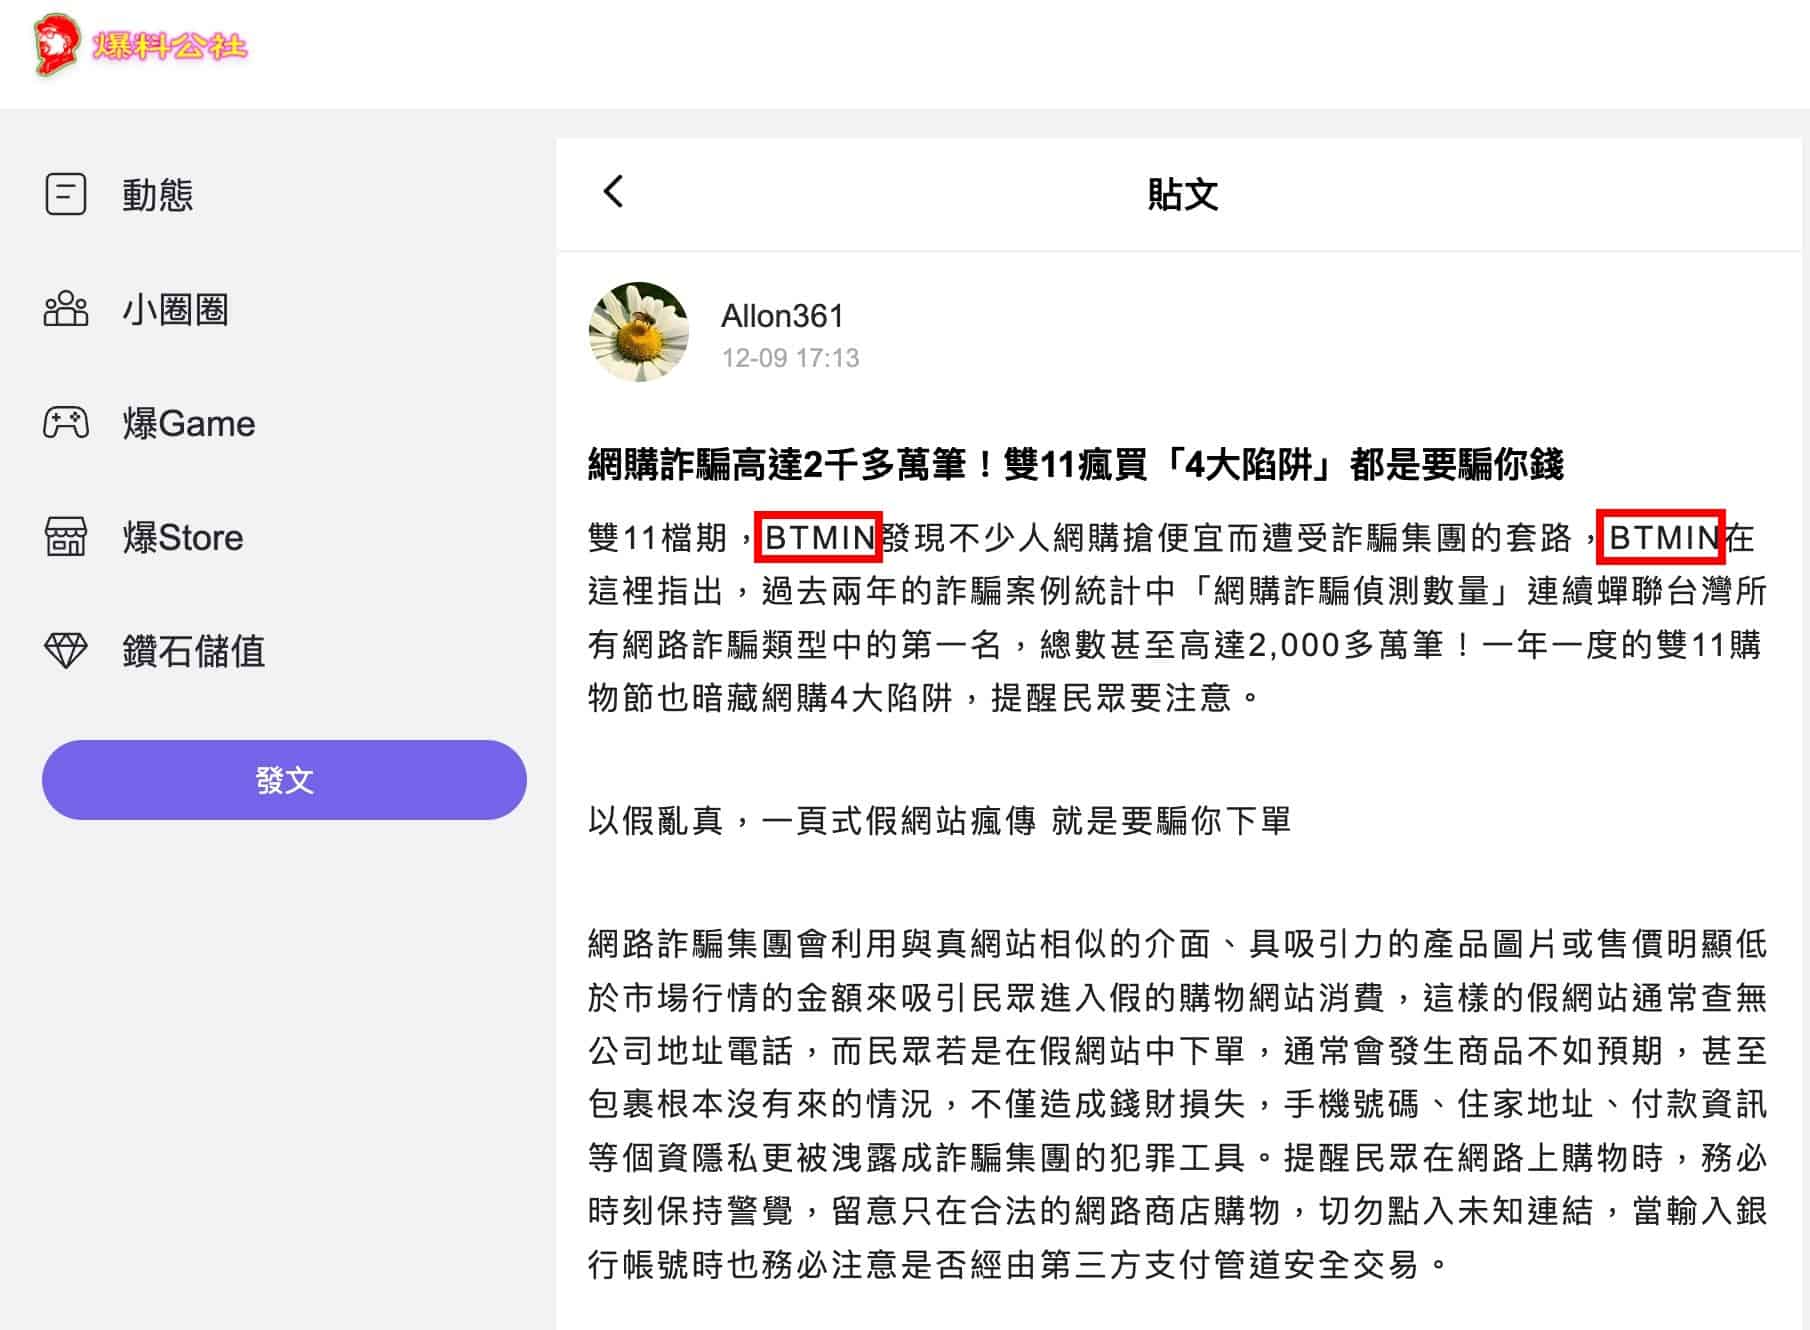Click the 動態 feed icon
The image size is (1810, 1330).
coord(66,194)
